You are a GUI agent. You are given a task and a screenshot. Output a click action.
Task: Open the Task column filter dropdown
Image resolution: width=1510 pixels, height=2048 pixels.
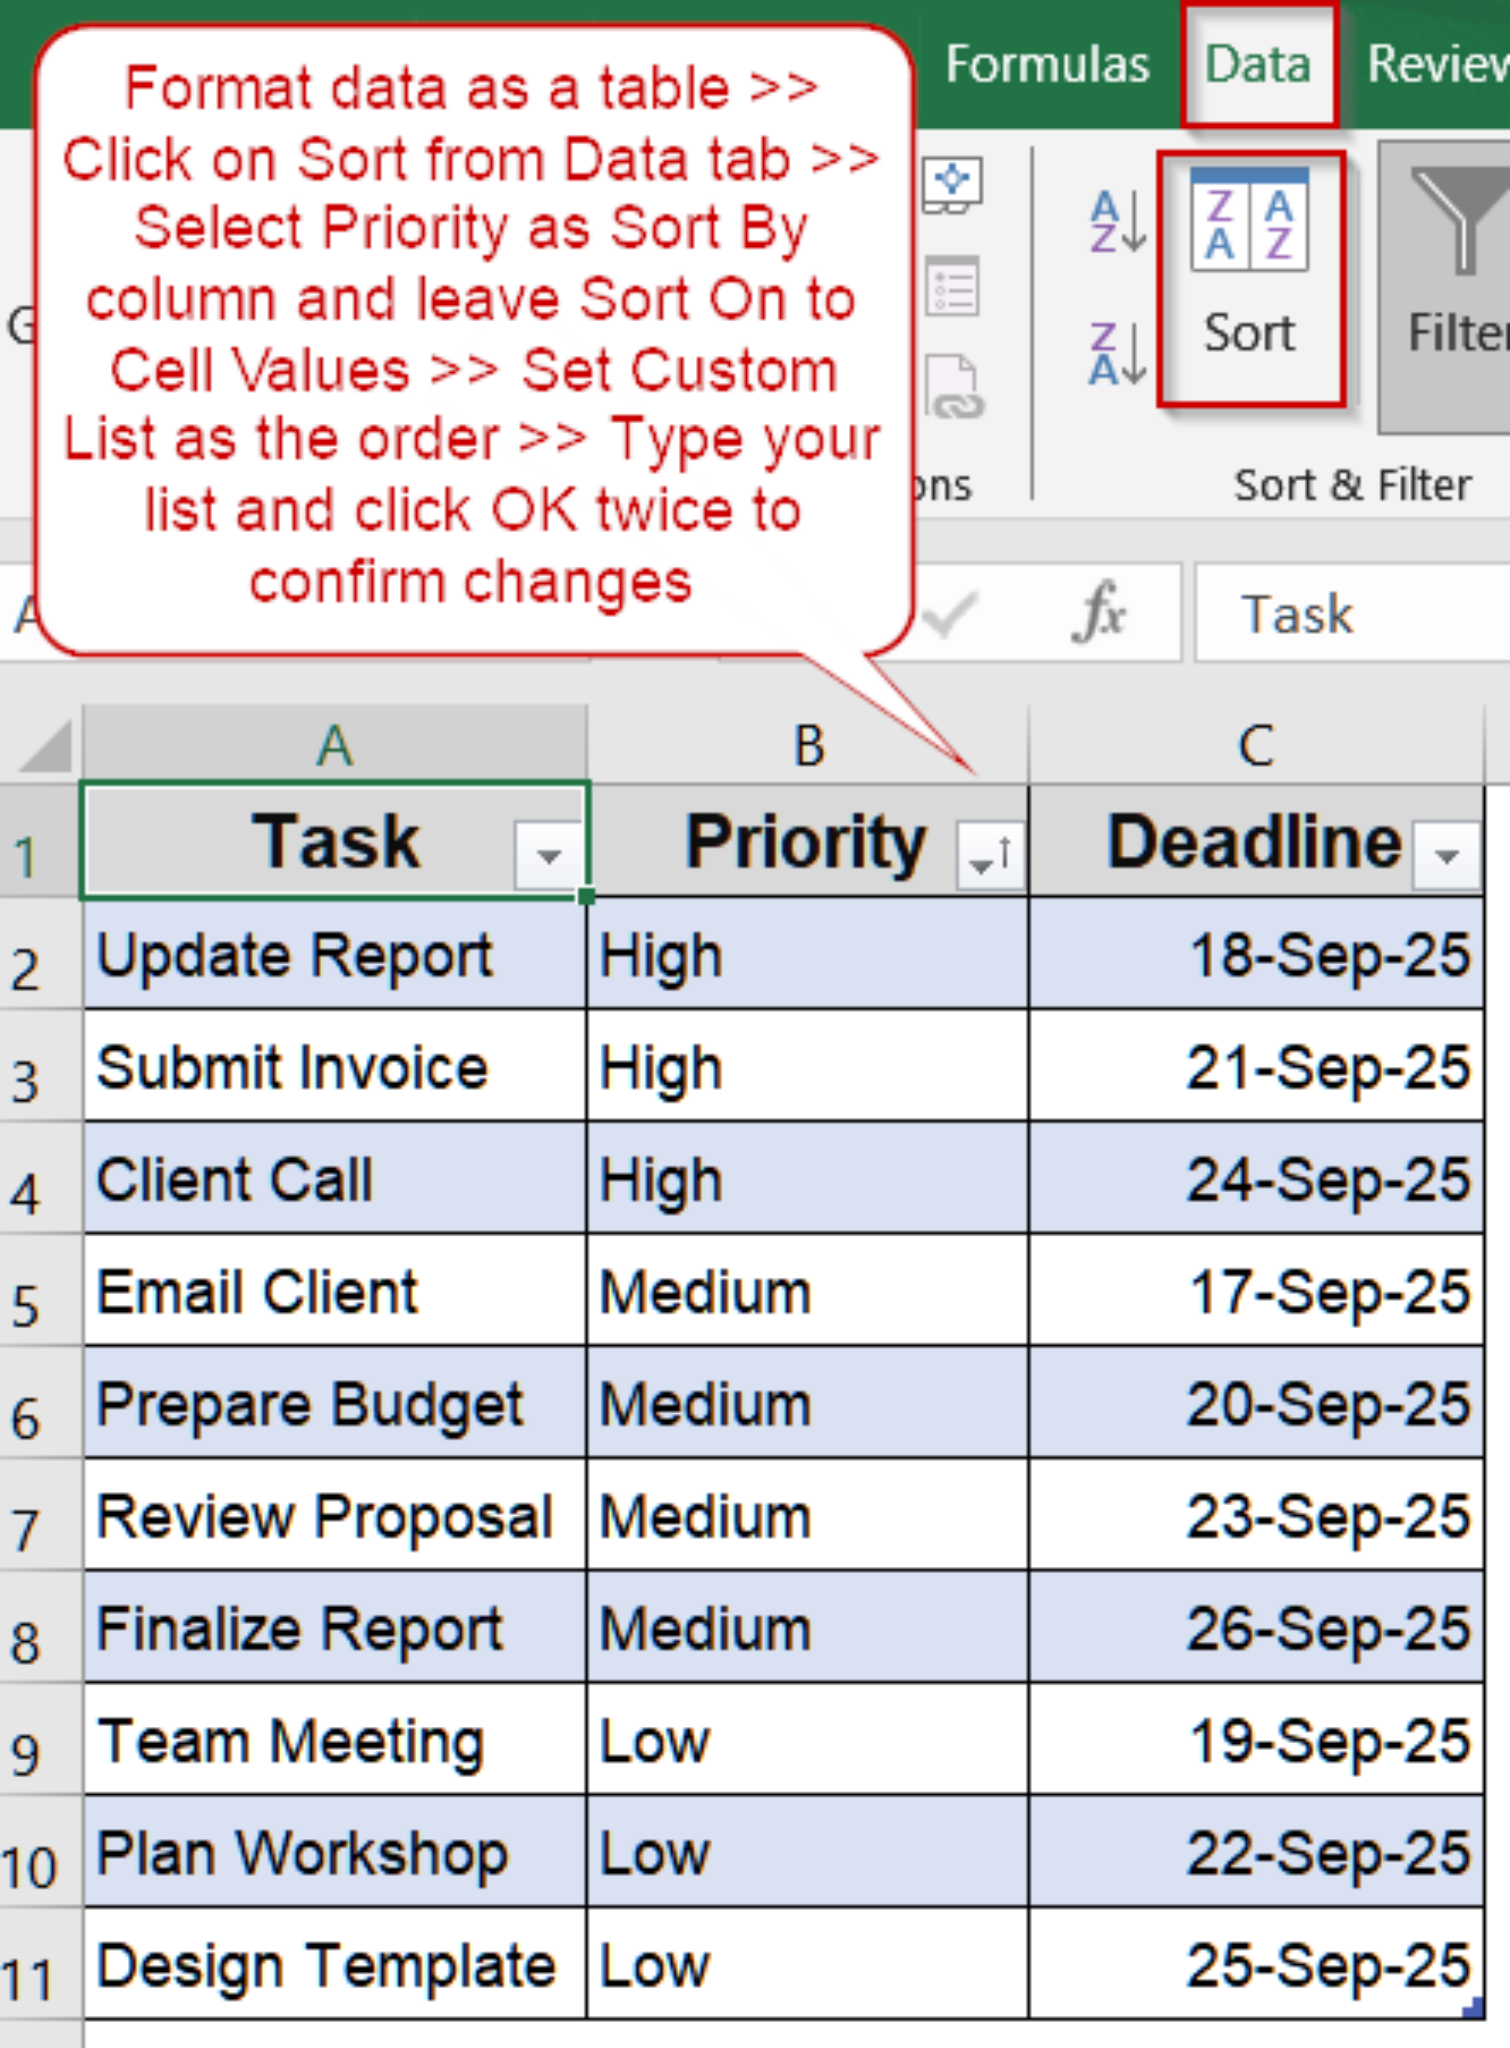click(x=548, y=856)
